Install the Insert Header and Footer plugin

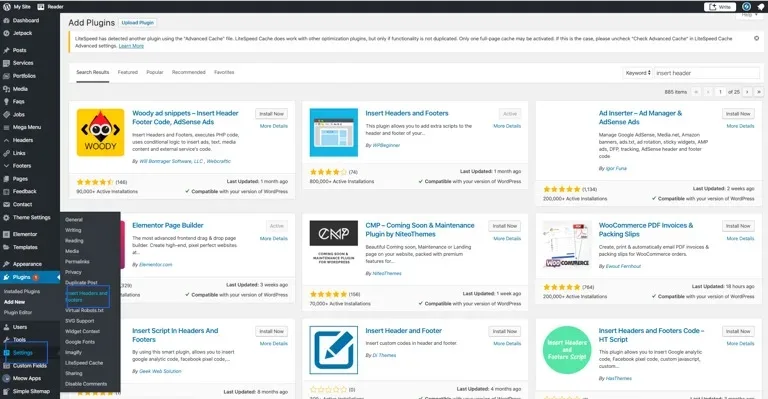click(x=504, y=331)
